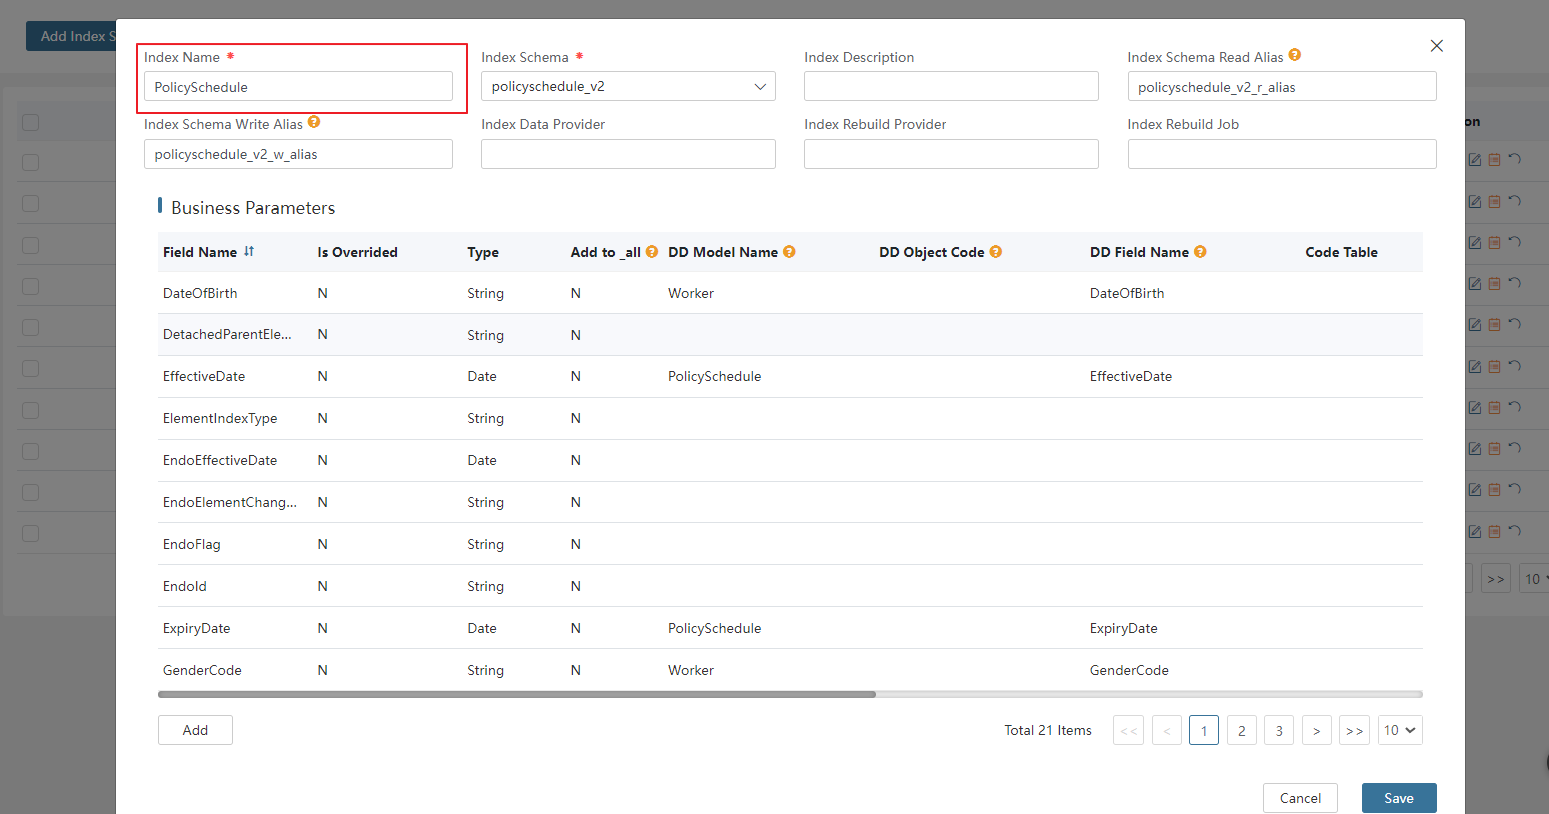Toggle the select-all checkbox in the background table header
The height and width of the screenshot is (814, 1549).
point(30,122)
